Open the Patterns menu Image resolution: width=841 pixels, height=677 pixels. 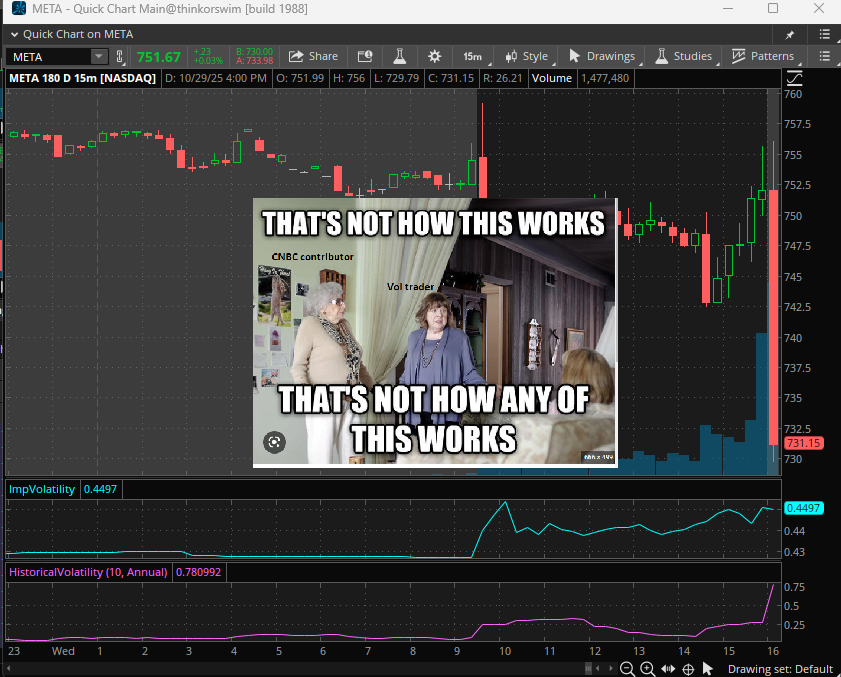[x=763, y=56]
